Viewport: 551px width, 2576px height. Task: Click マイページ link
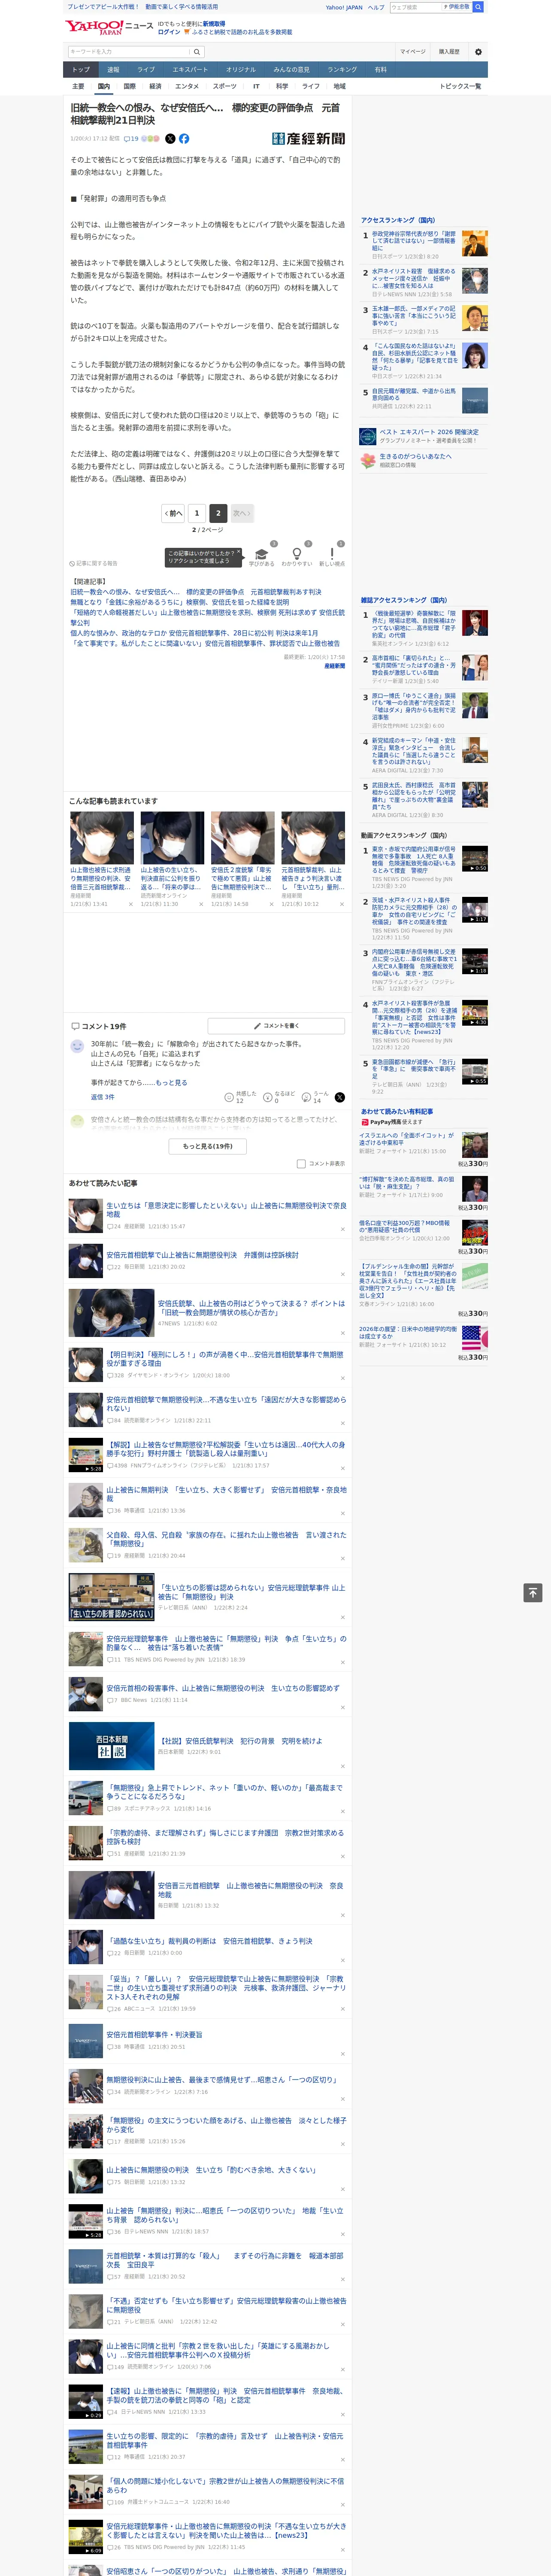tap(413, 51)
